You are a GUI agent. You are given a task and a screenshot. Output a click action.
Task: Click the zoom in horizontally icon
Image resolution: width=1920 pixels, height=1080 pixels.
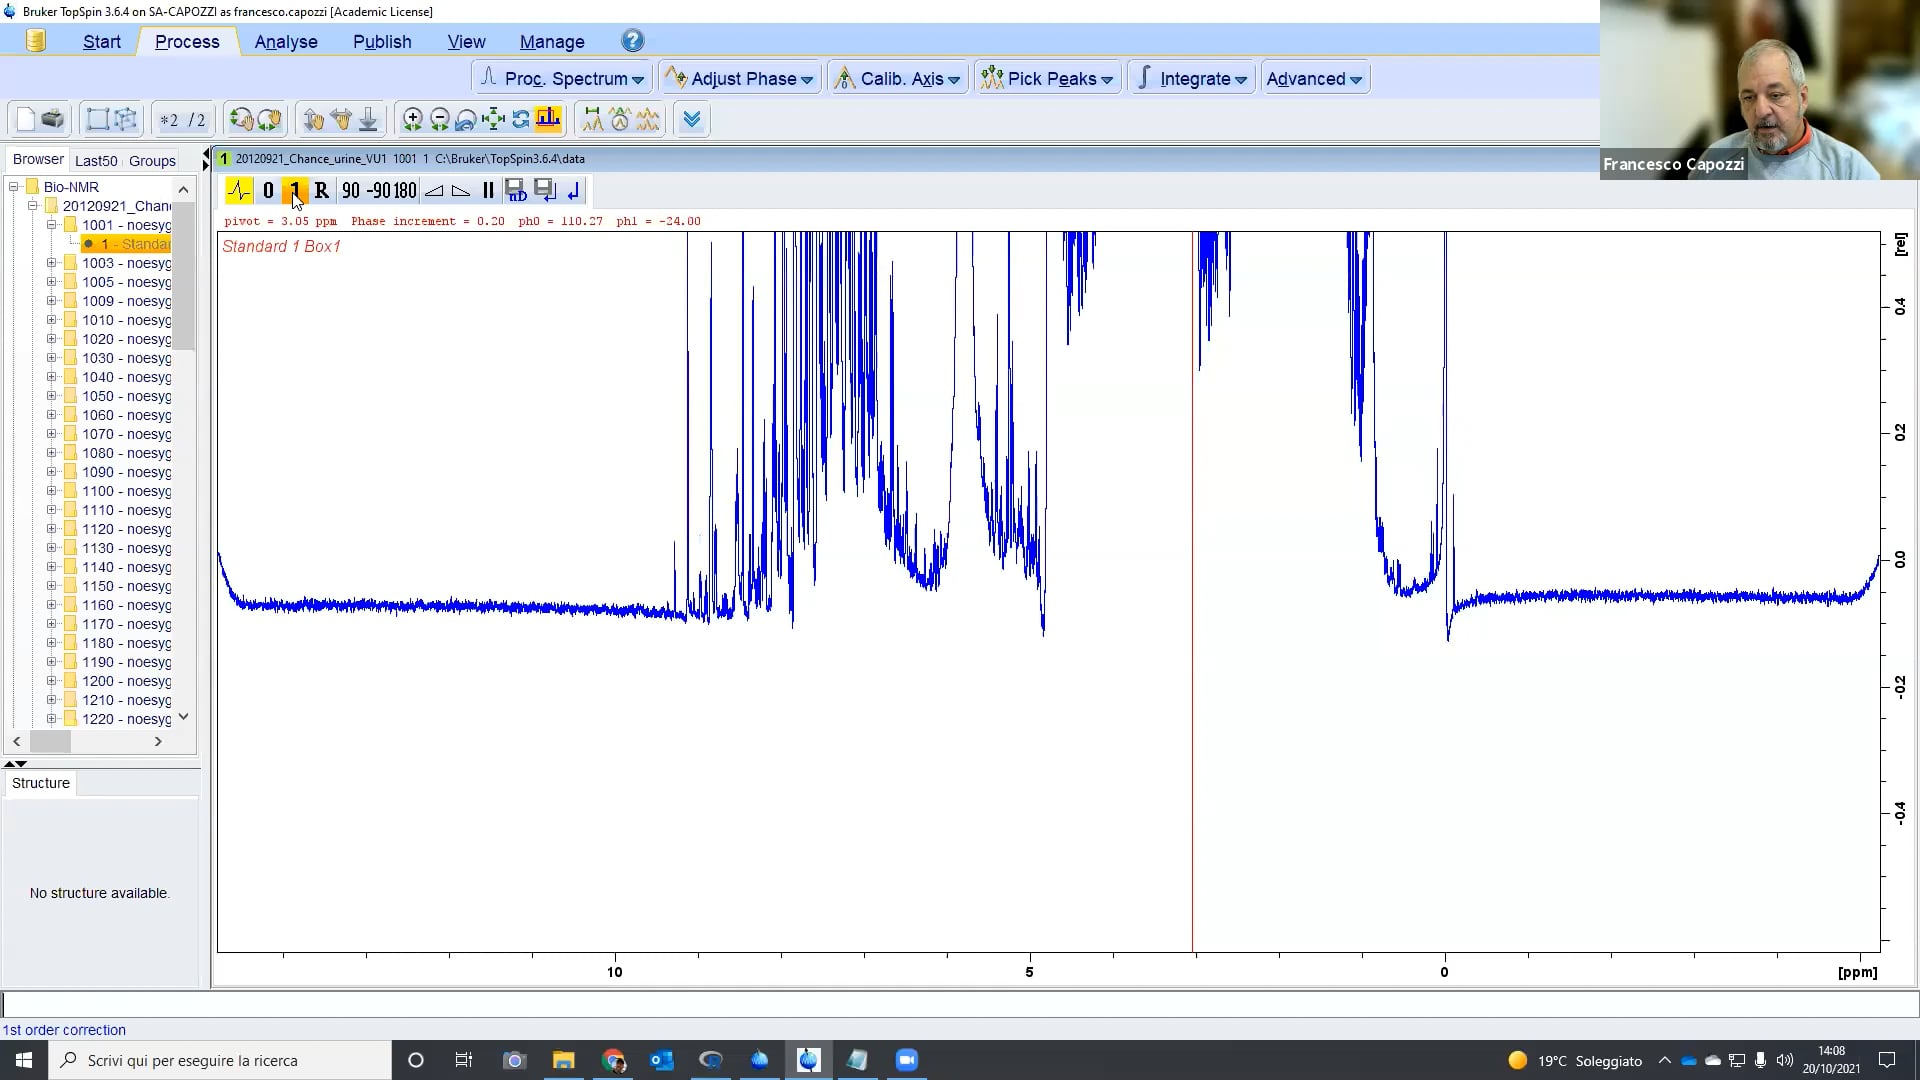[412, 120]
